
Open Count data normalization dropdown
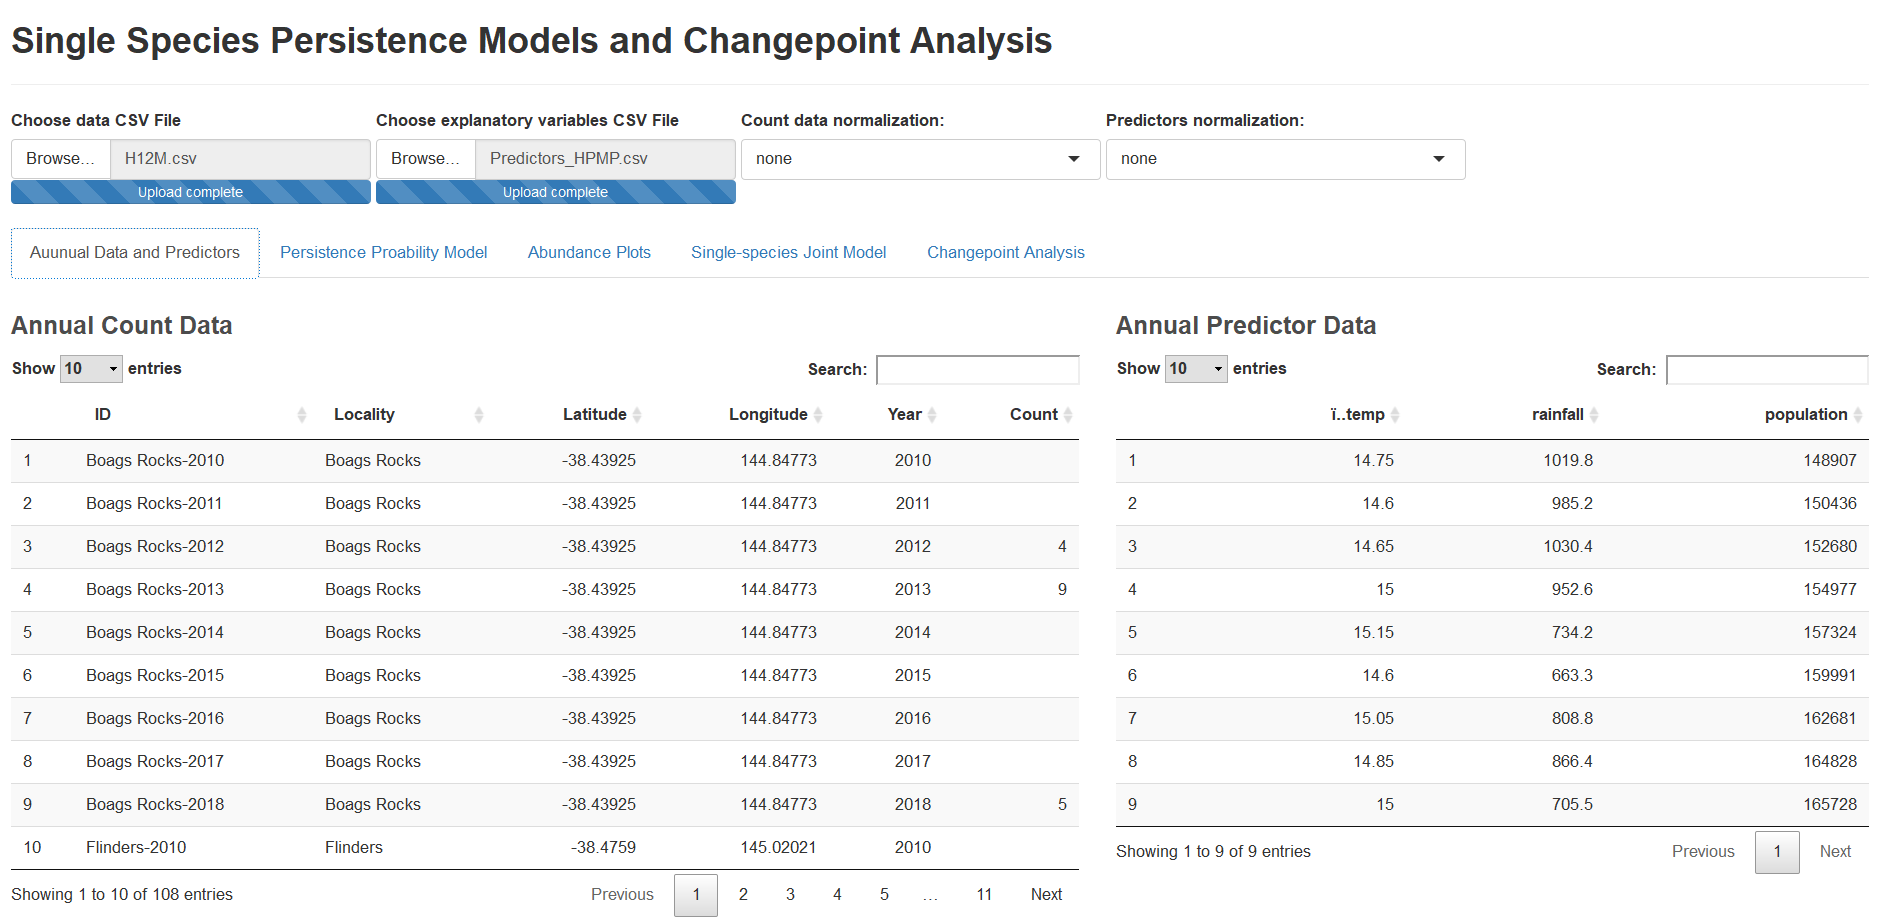click(x=920, y=159)
